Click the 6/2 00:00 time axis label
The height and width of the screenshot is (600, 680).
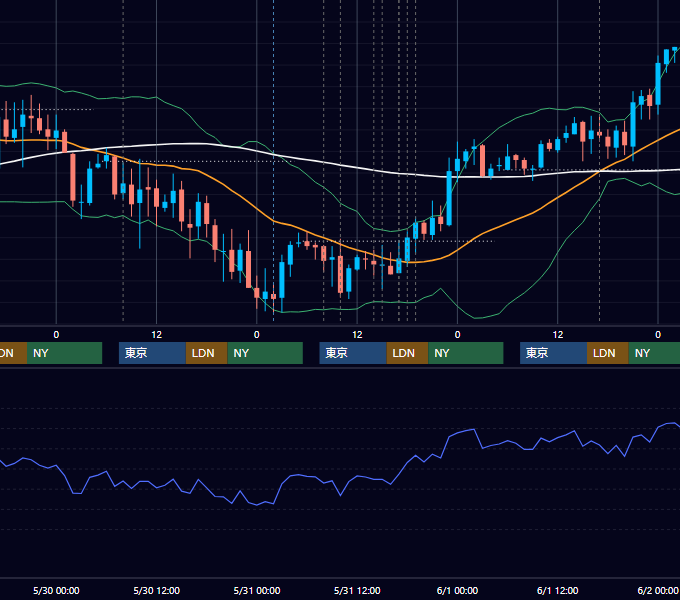pyautogui.click(x=658, y=590)
